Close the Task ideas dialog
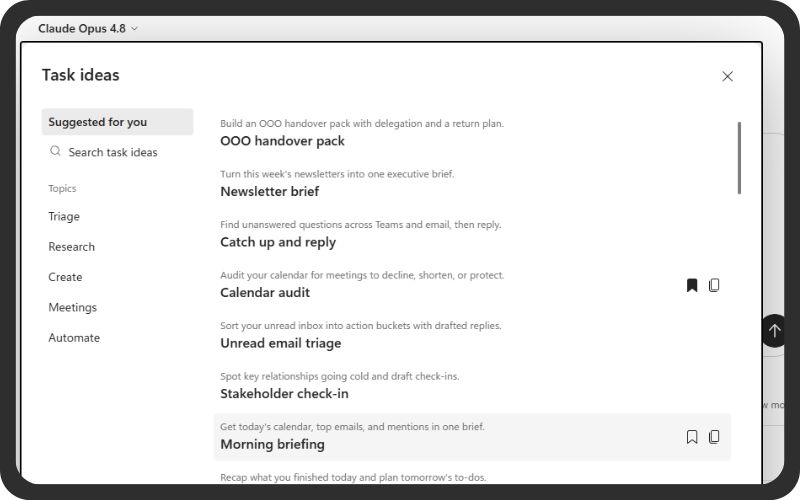800x500 pixels. point(728,77)
